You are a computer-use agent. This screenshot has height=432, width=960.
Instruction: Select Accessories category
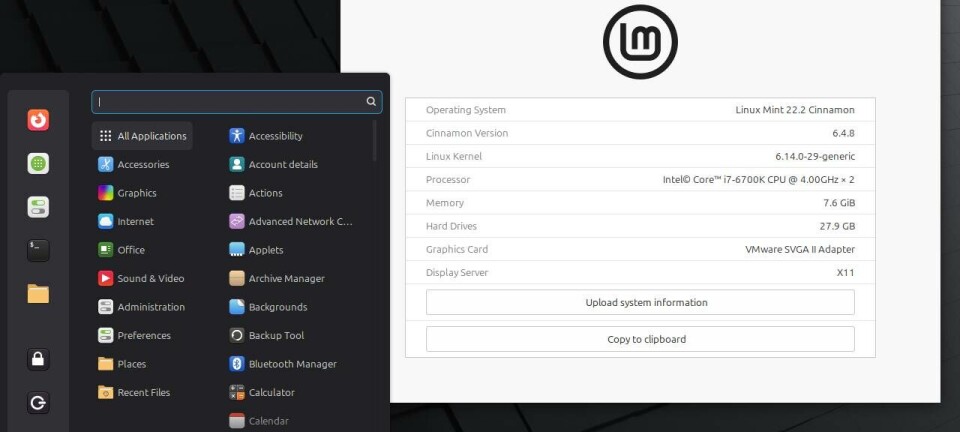point(133,165)
